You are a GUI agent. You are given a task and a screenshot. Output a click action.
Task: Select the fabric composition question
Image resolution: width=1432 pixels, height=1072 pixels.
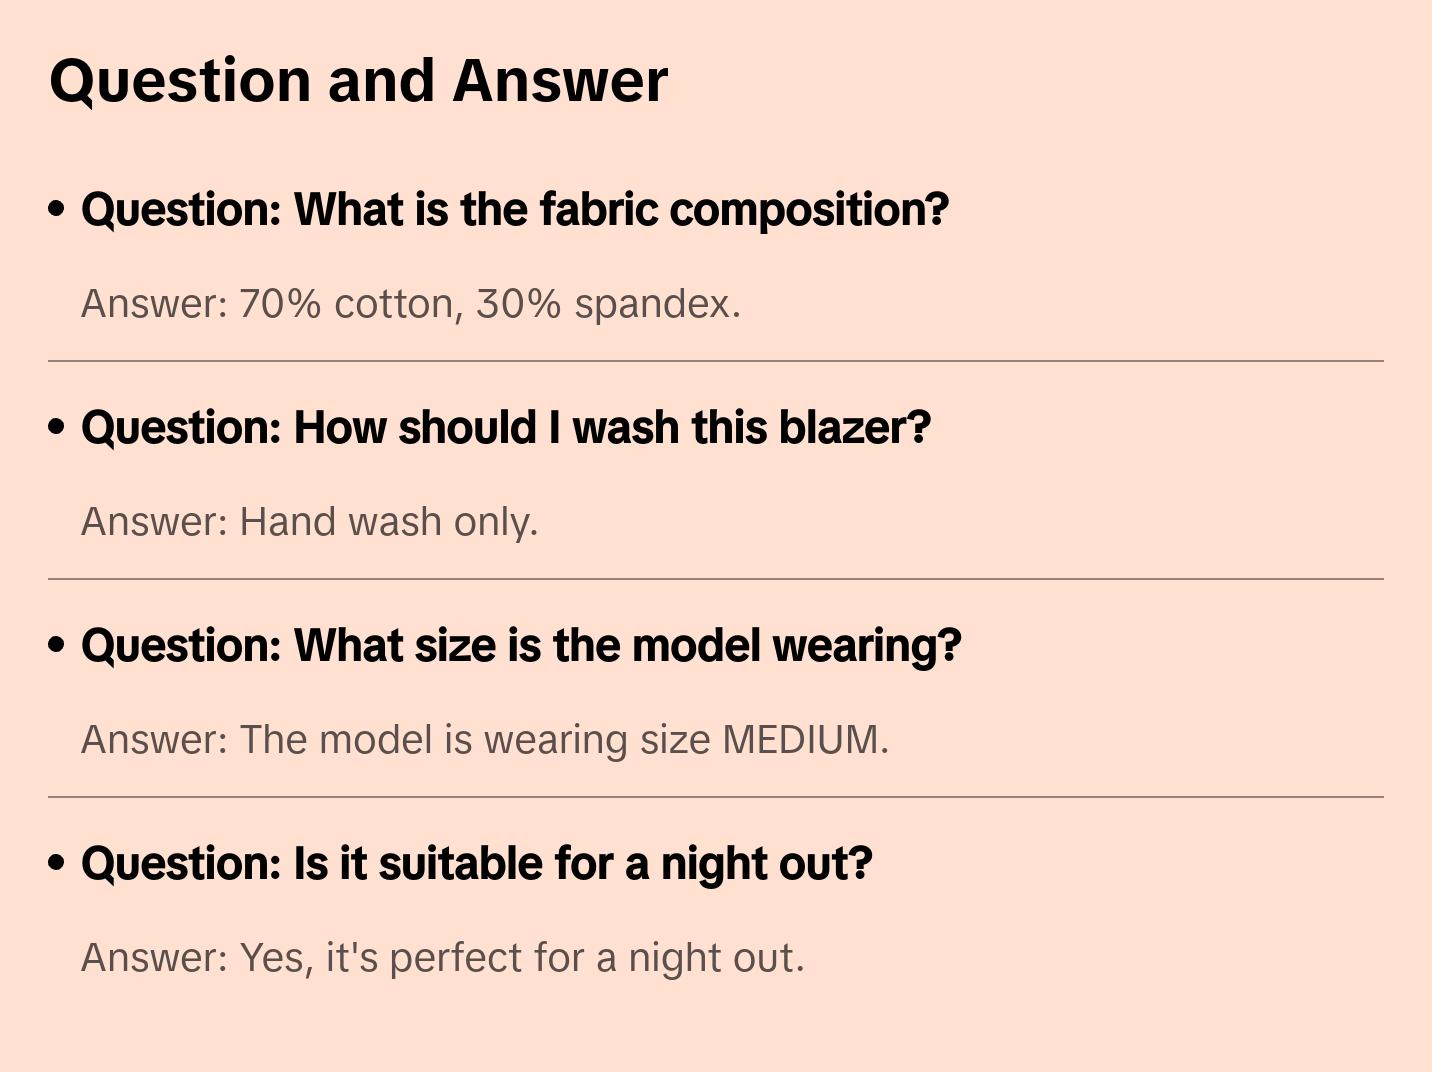(x=514, y=210)
